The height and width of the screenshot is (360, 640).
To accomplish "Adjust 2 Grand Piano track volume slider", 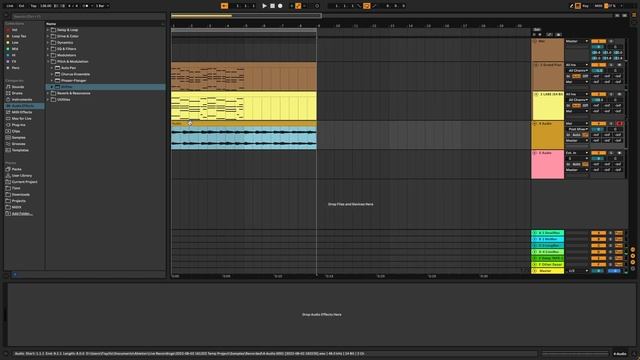I will tap(598, 71).
